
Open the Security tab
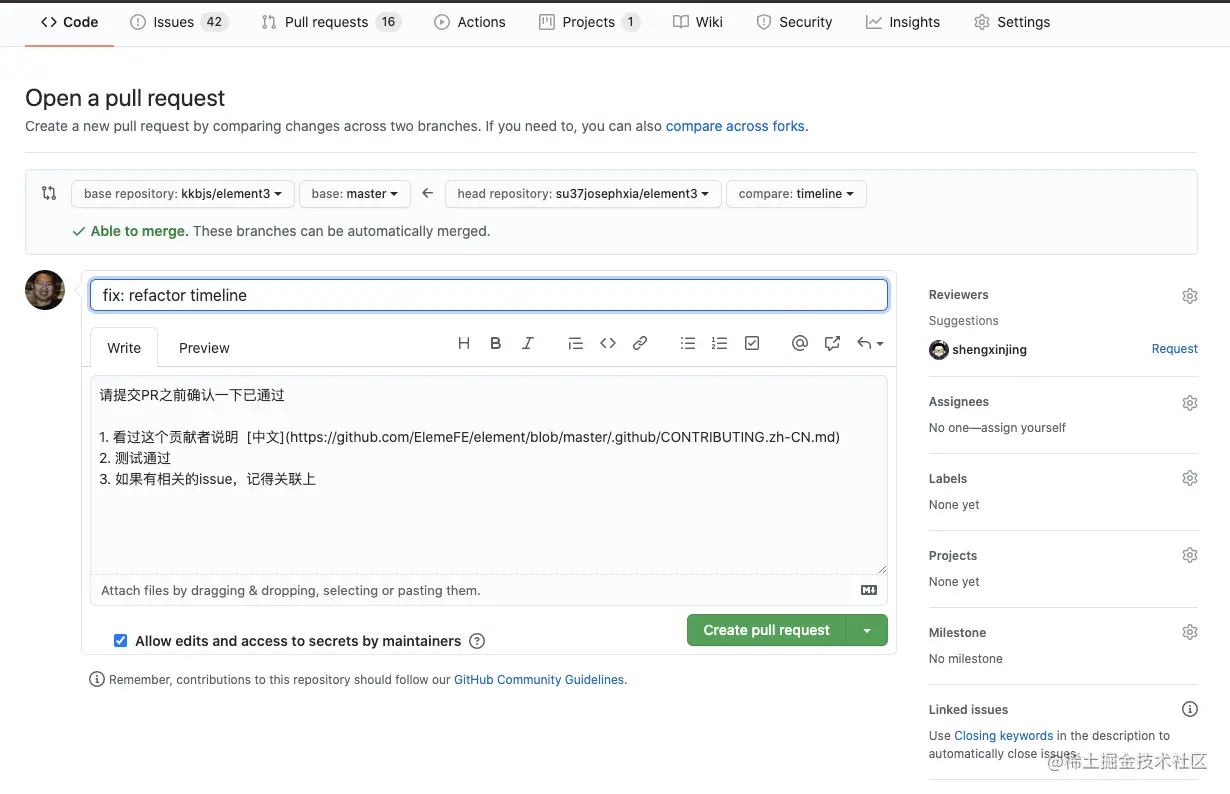click(x=794, y=22)
